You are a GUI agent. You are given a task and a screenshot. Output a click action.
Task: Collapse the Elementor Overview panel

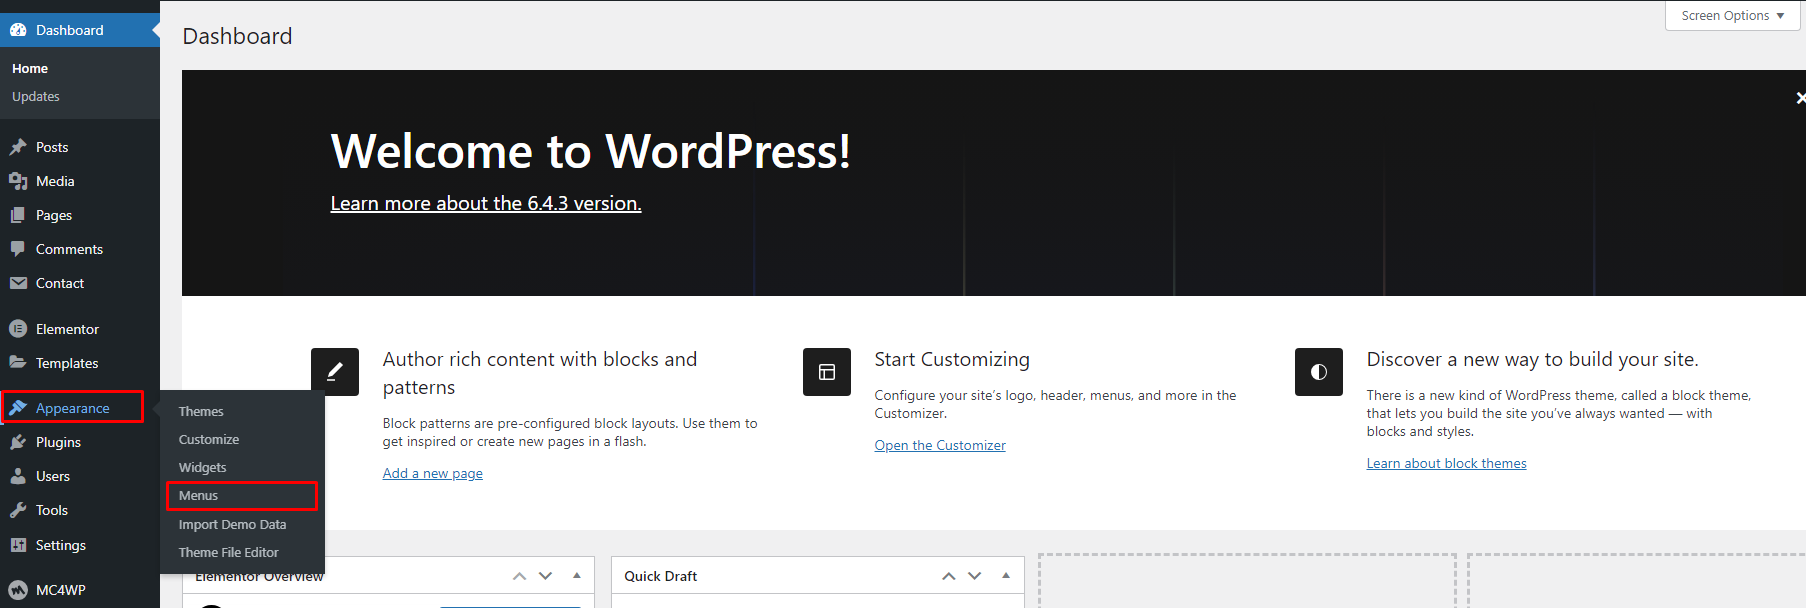[577, 576]
